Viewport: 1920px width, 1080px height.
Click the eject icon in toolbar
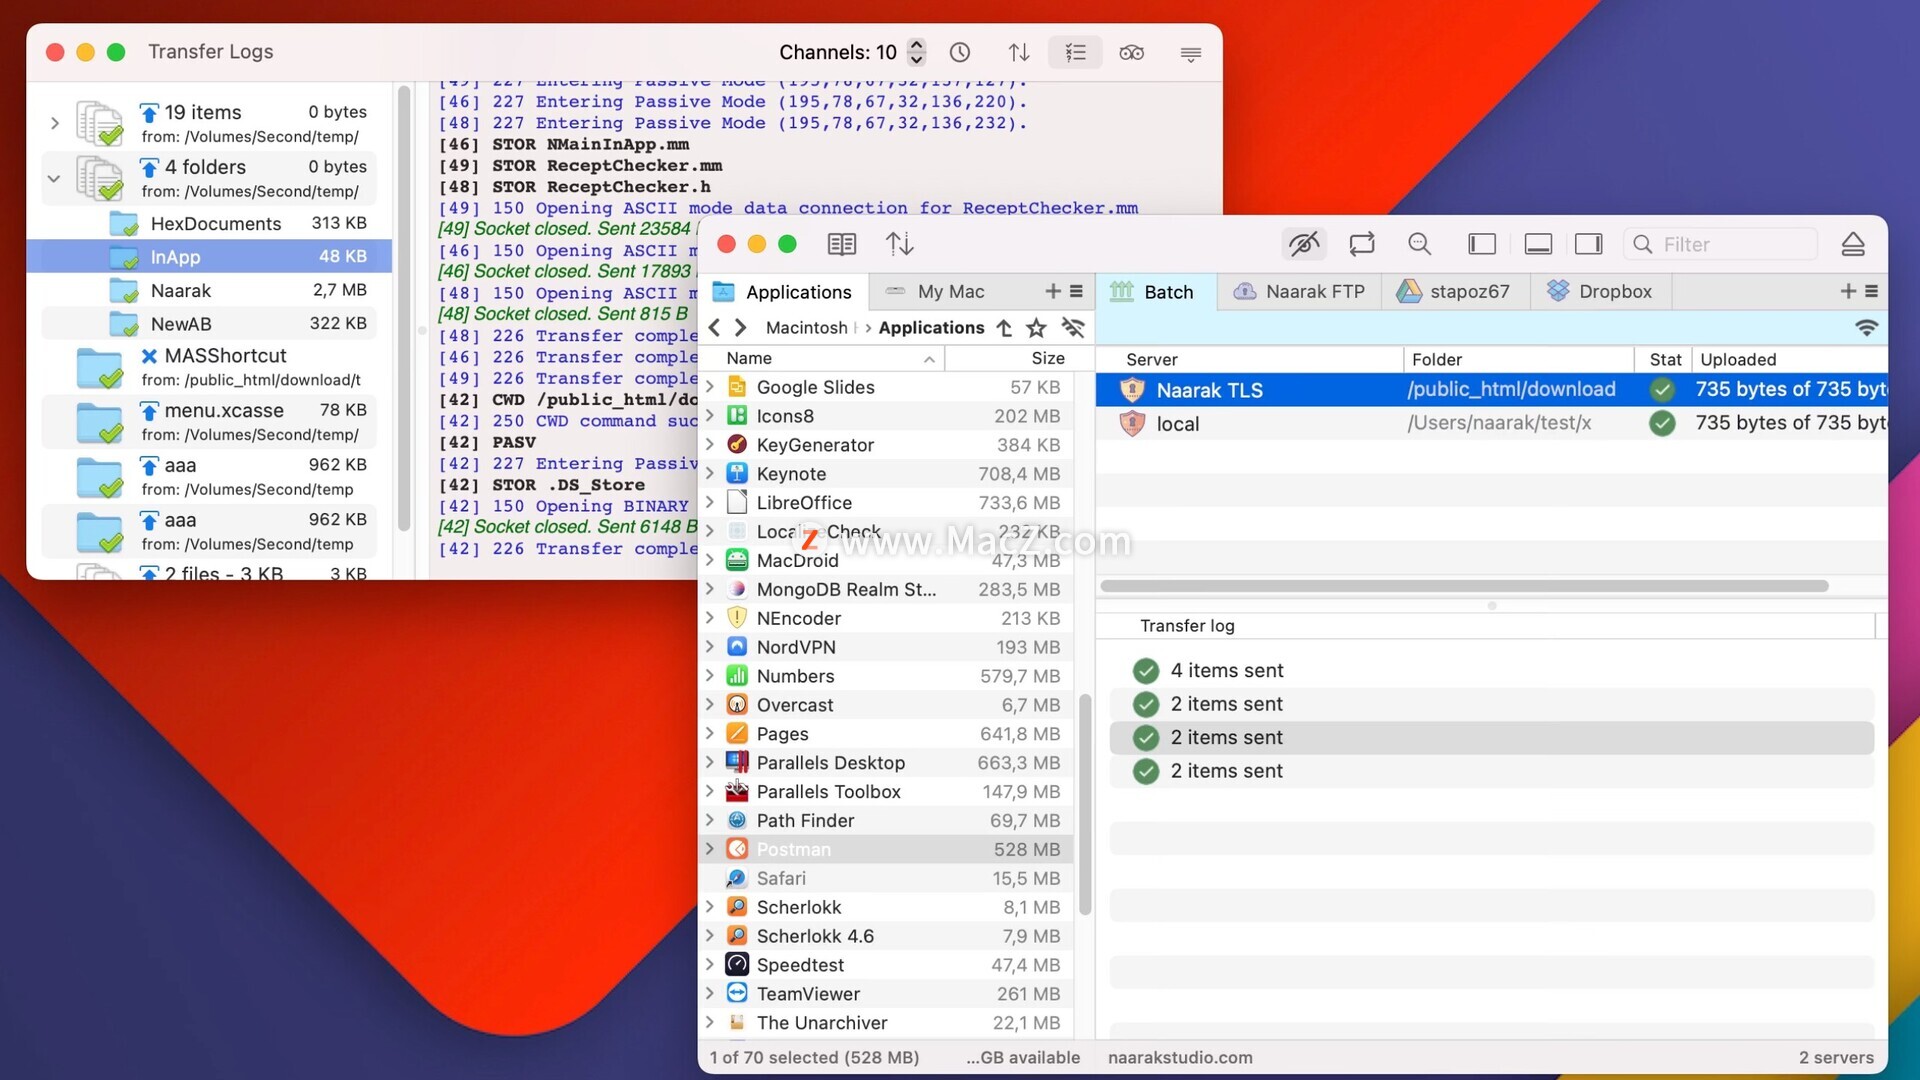coord(1853,244)
